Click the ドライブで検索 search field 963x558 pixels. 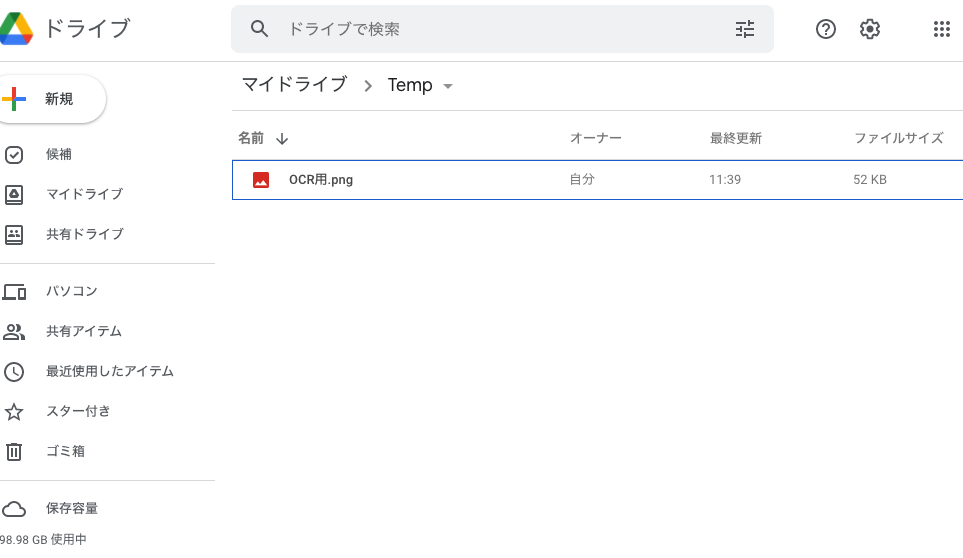click(x=502, y=29)
